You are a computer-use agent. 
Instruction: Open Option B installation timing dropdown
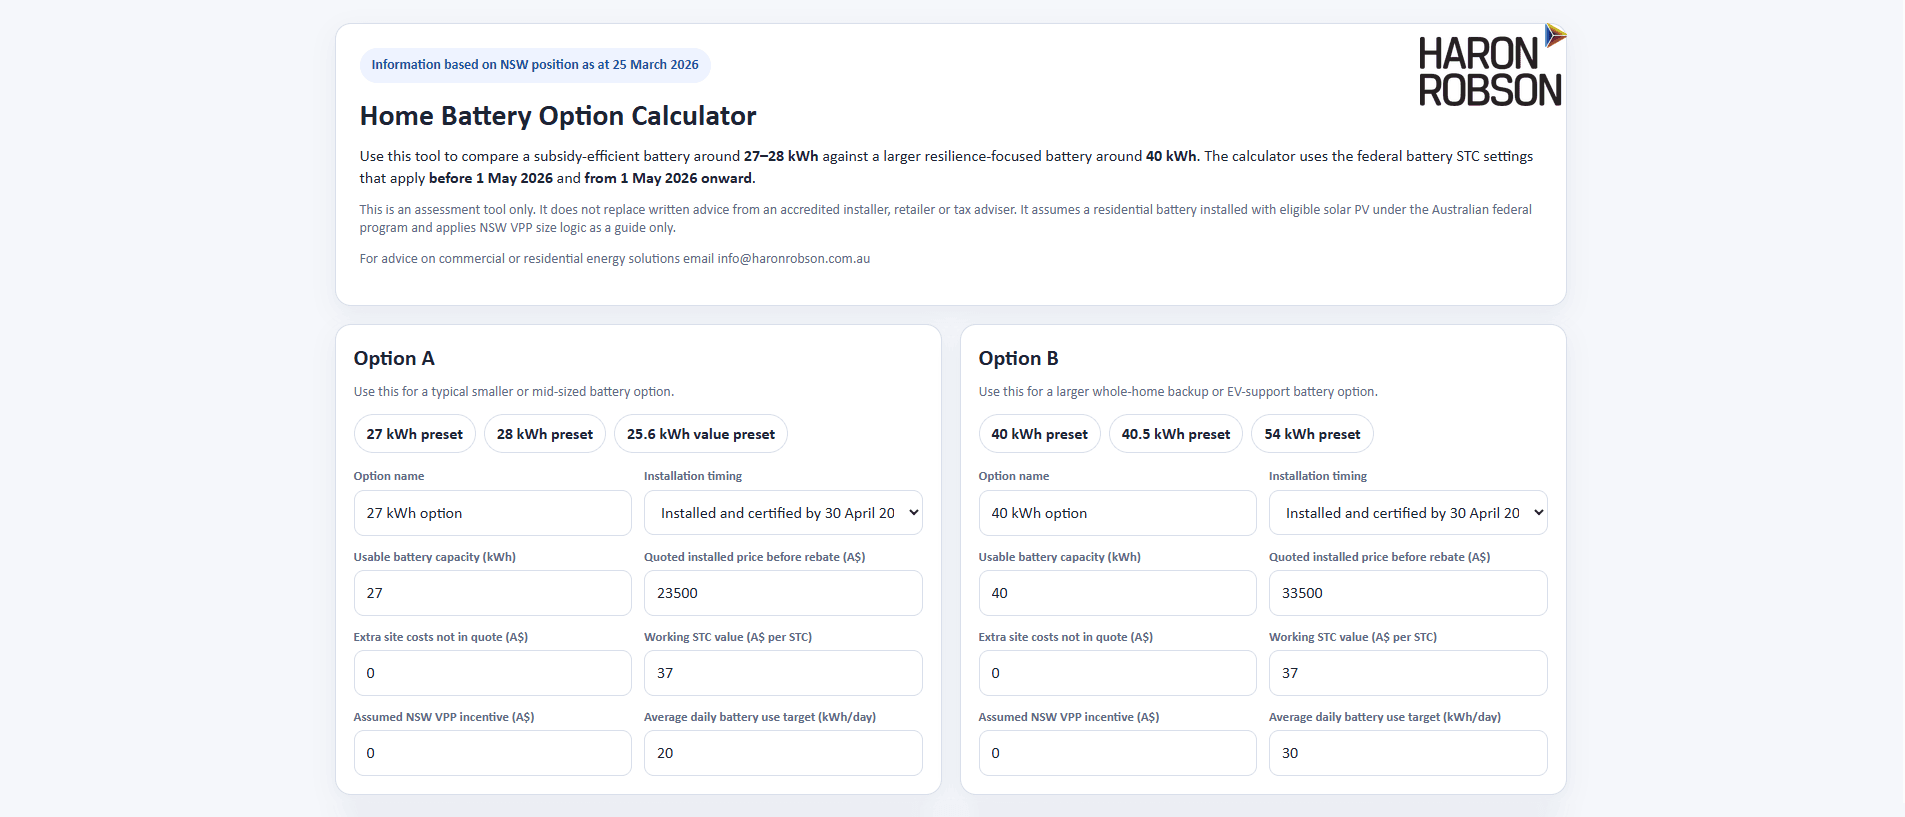coord(1407,513)
